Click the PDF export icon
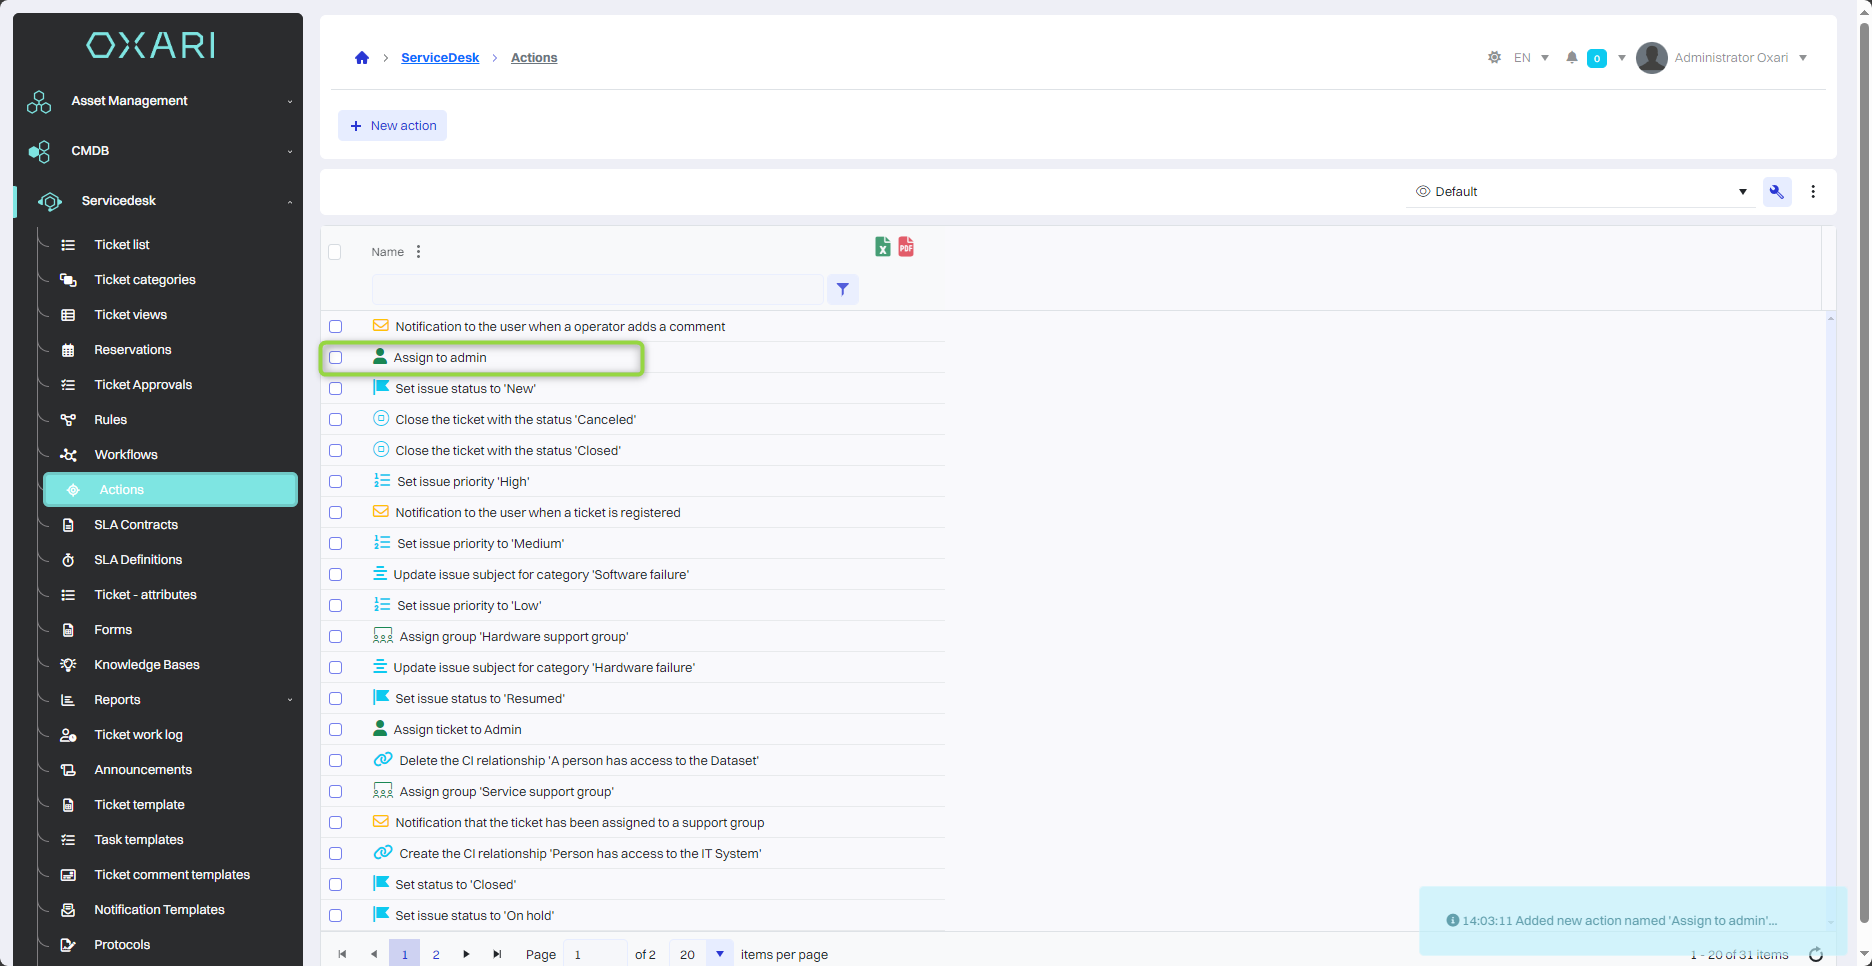1872x966 pixels. pyautogui.click(x=906, y=247)
